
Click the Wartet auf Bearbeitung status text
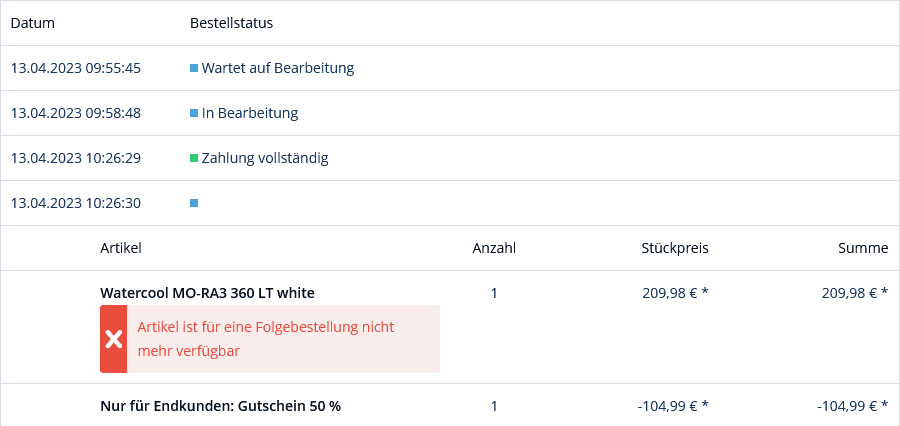click(x=277, y=68)
